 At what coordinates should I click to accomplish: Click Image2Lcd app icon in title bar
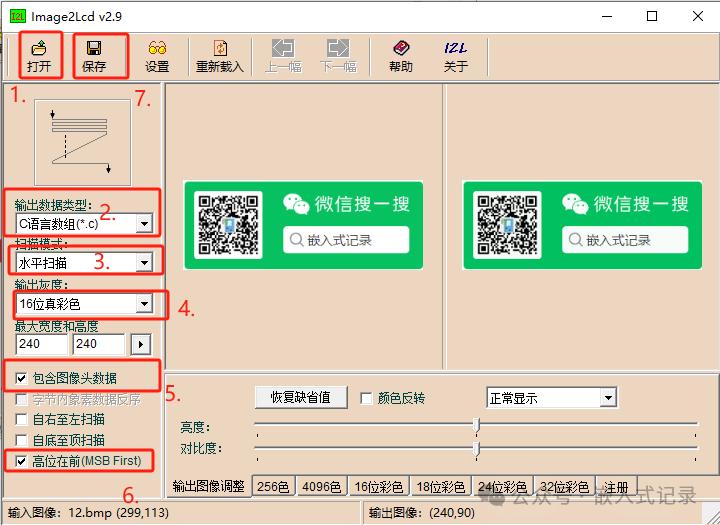pos(18,17)
